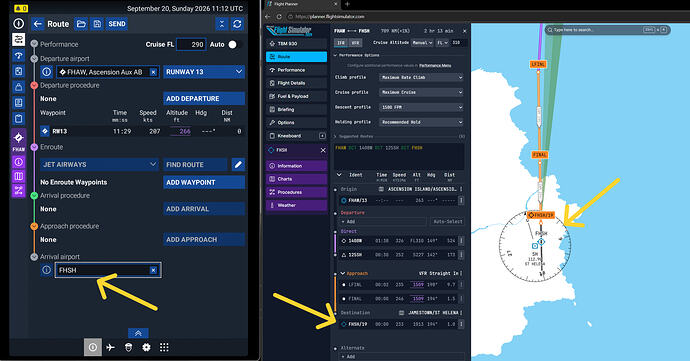Open the purple airport information icon in sidebar
Image resolution: width=690 pixels, height=361 pixels.
(18, 162)
